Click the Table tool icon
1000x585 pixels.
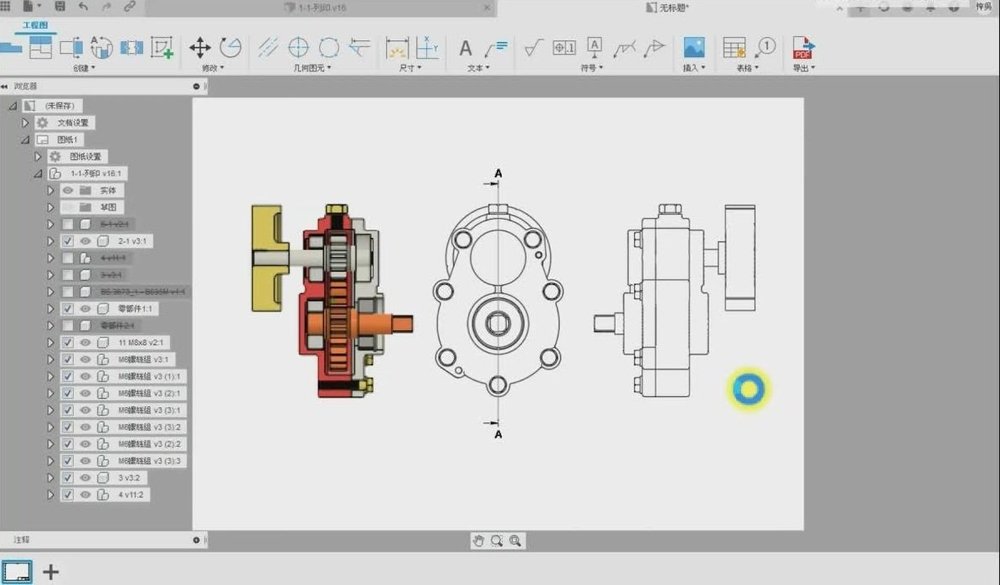click(734, 47)
